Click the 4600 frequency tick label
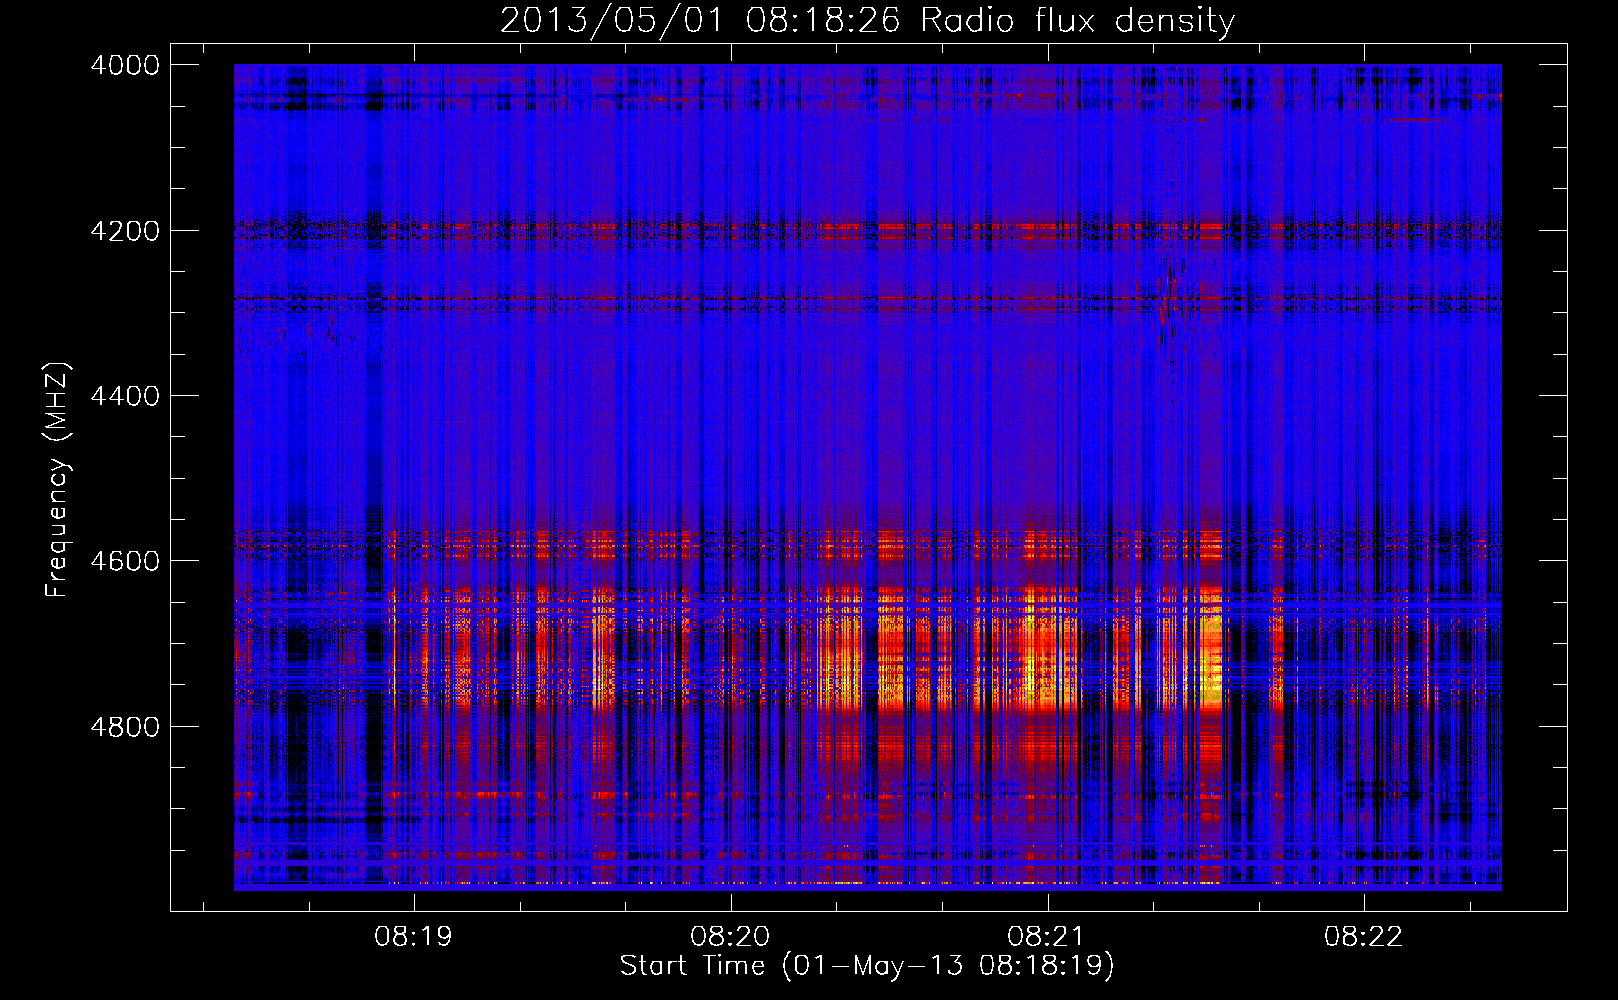This screenshot has width=1618, height=1000. tap(125, 561)
